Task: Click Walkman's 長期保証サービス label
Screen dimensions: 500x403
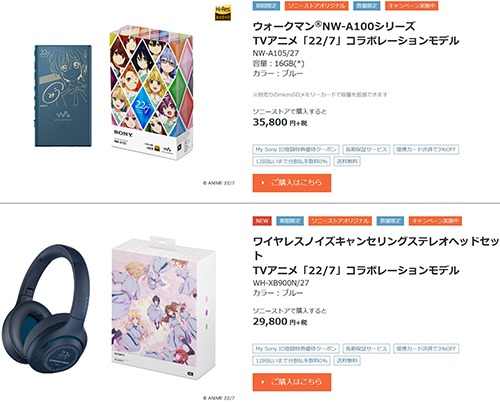Action: click(x=366, y=149)
